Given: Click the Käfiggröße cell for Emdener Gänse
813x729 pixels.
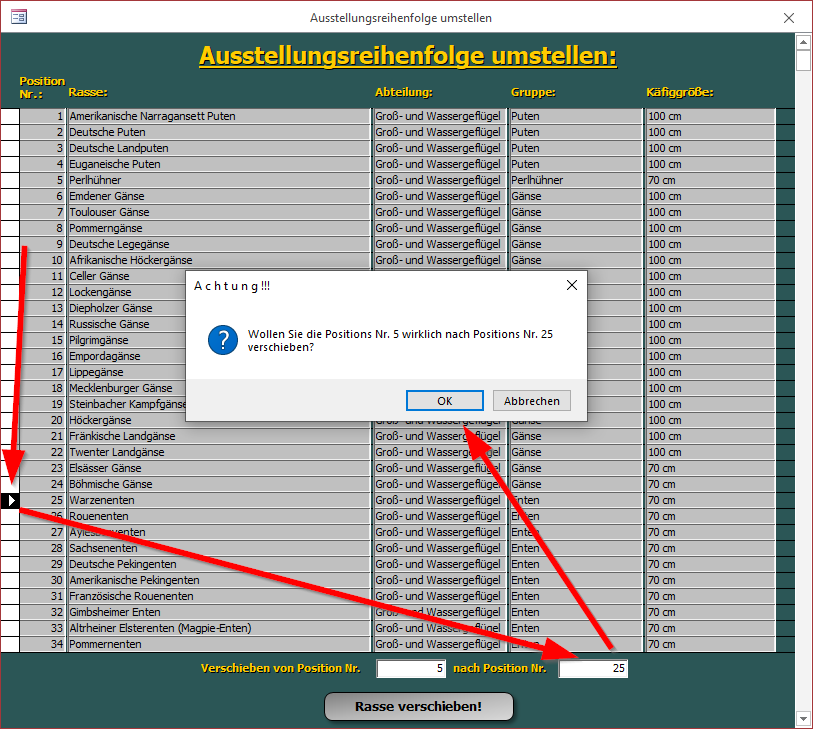Looking at the screenshot, I should click(x=709, y=196).
